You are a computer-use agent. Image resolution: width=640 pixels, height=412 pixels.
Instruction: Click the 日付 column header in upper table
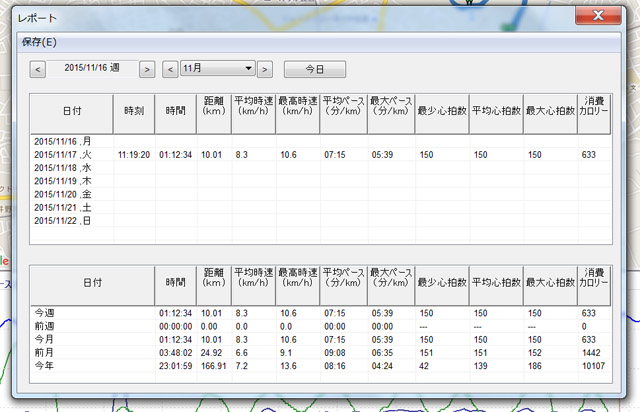(72, 113)
